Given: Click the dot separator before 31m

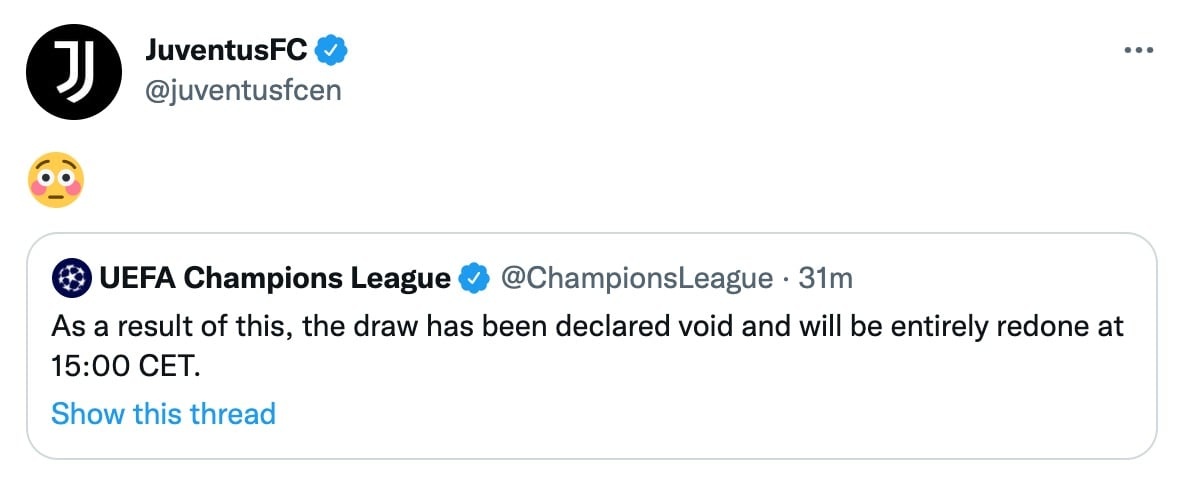Looking at the screenshot, I should point(786,279).
